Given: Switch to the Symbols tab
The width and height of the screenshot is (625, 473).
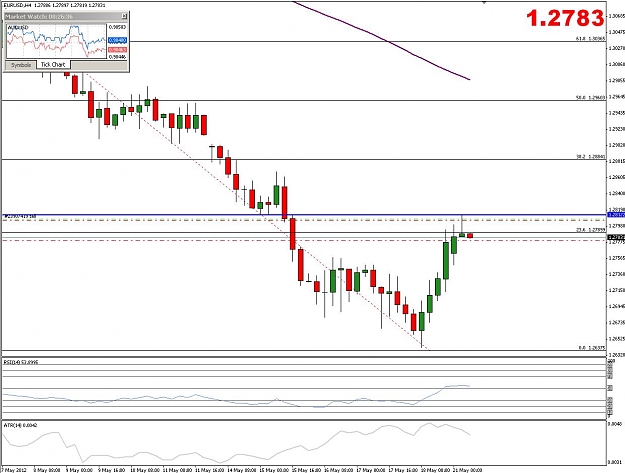Looking at the screenshot, I should [x=21, y=65].
